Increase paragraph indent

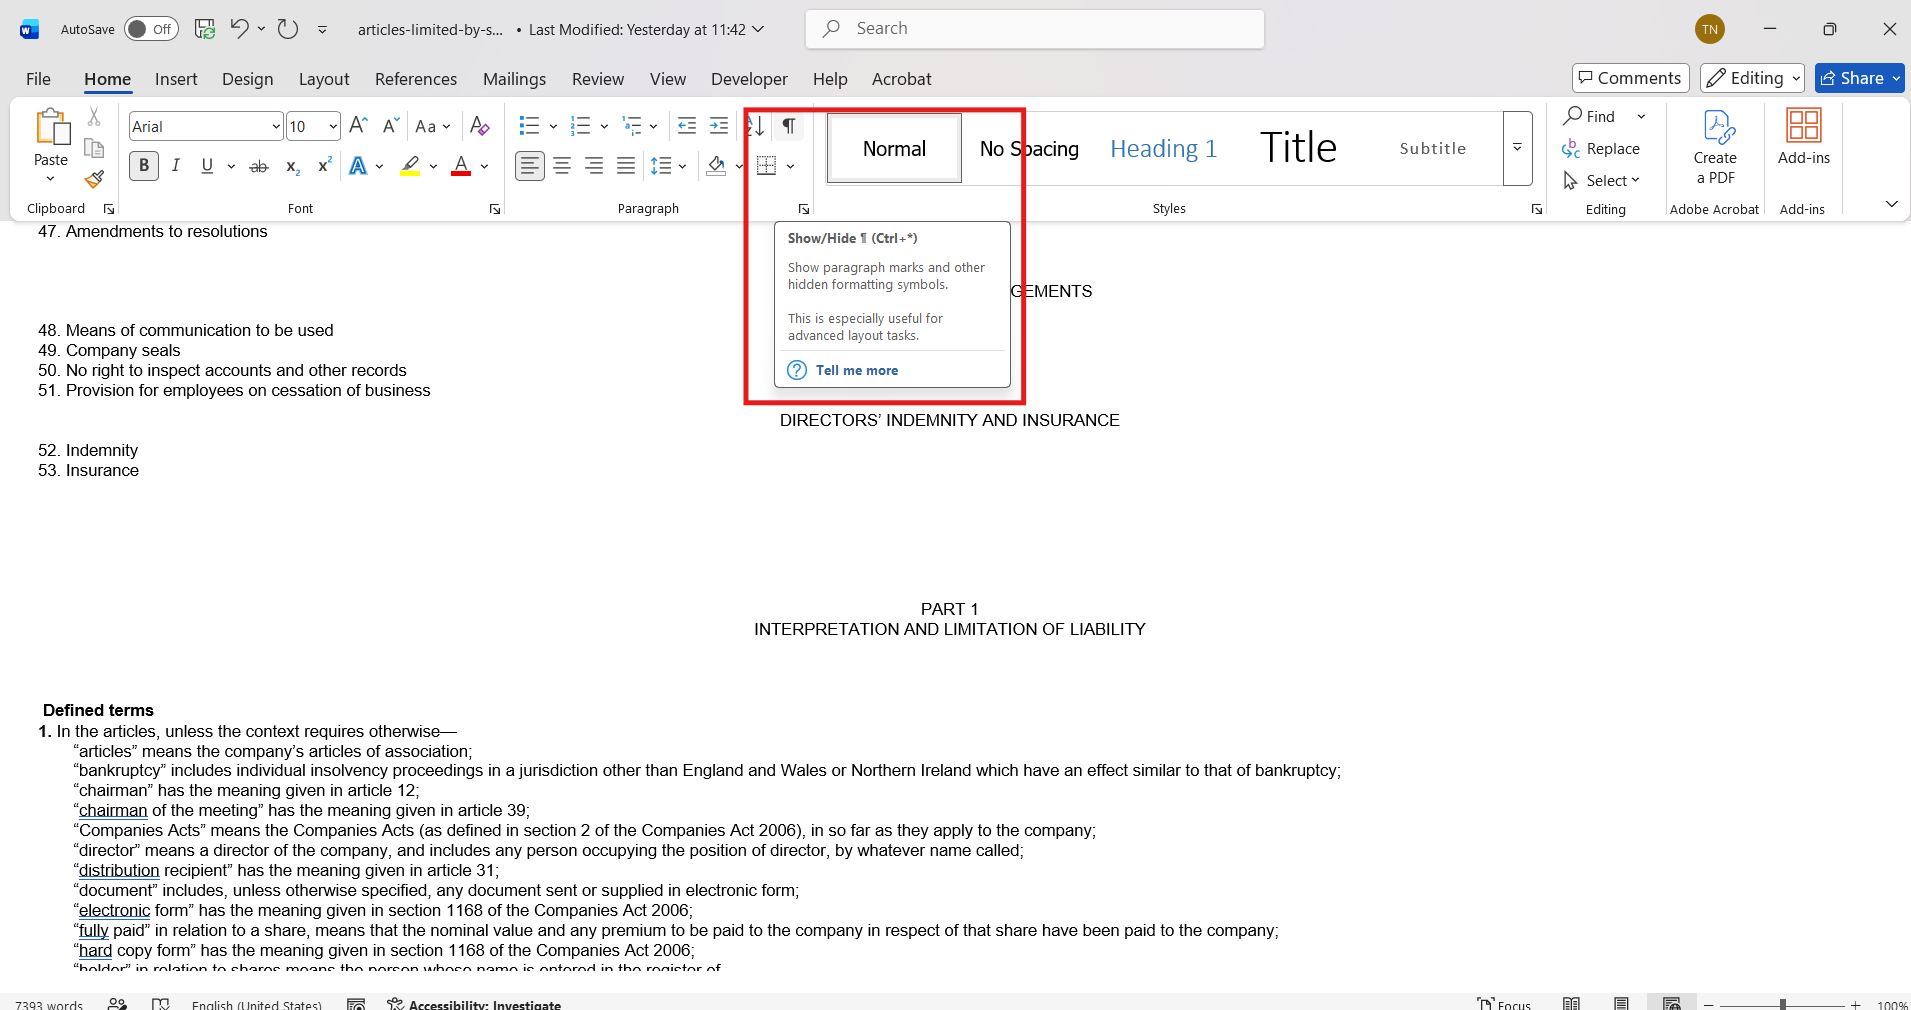pyautogui.click(x=719, y=126)
